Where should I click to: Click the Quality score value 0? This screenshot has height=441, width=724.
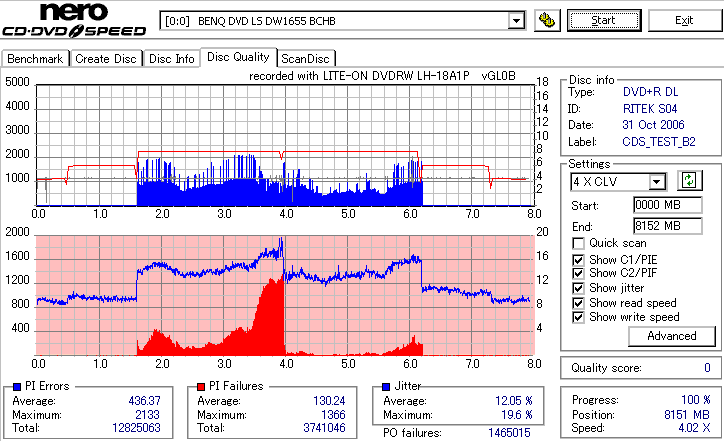(x=707, y=368)
